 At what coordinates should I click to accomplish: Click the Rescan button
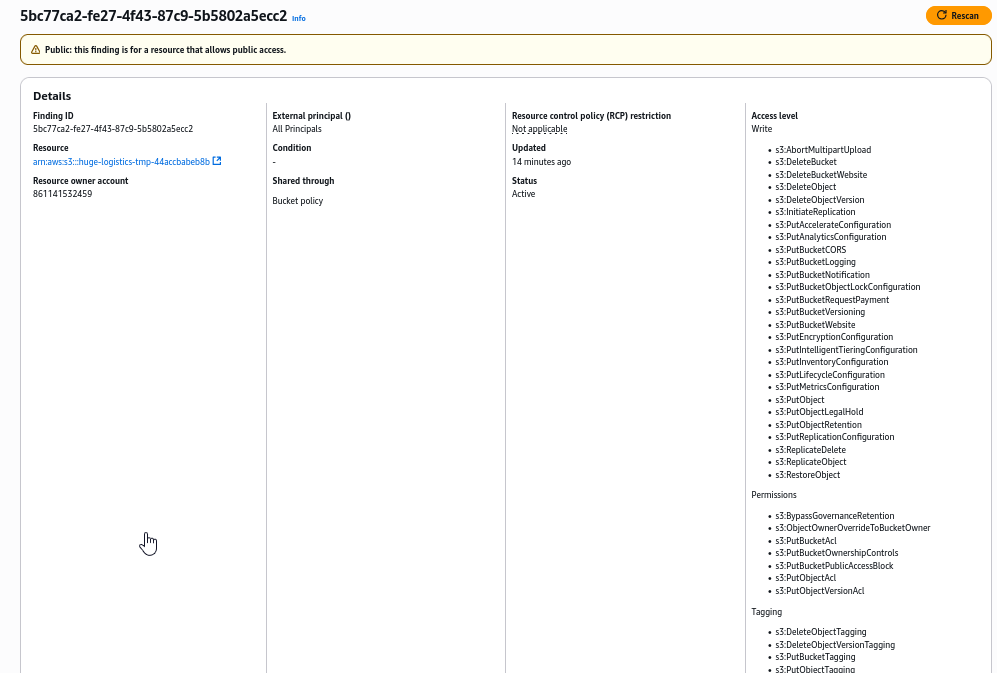point(958,15)
